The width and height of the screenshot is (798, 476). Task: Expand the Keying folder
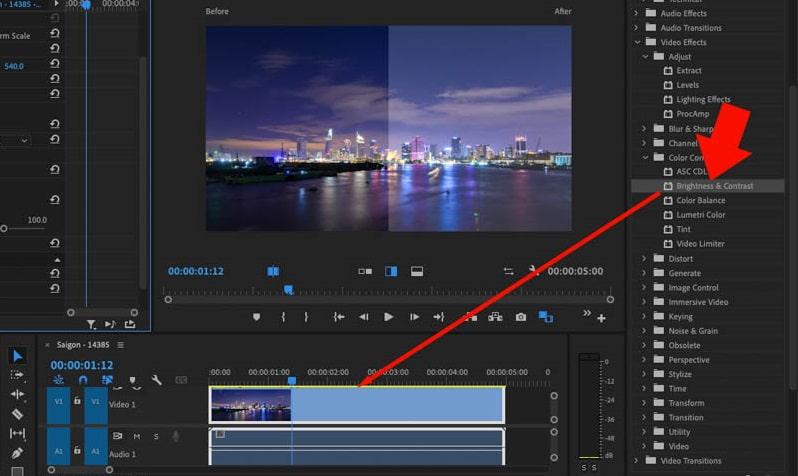click(644, 316)
